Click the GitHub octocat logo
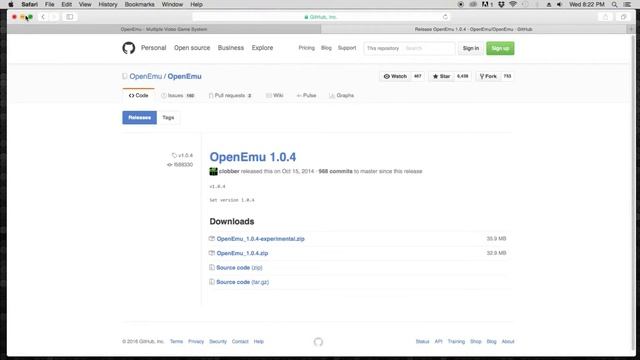The width and height of the screenshot is (640, 360). 129,48
